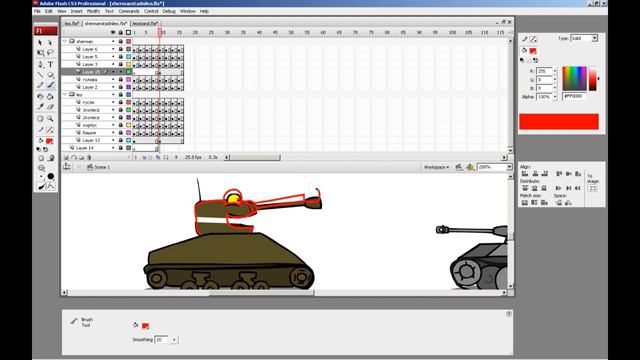Select the Pencil tool

[x=40, y=85]
